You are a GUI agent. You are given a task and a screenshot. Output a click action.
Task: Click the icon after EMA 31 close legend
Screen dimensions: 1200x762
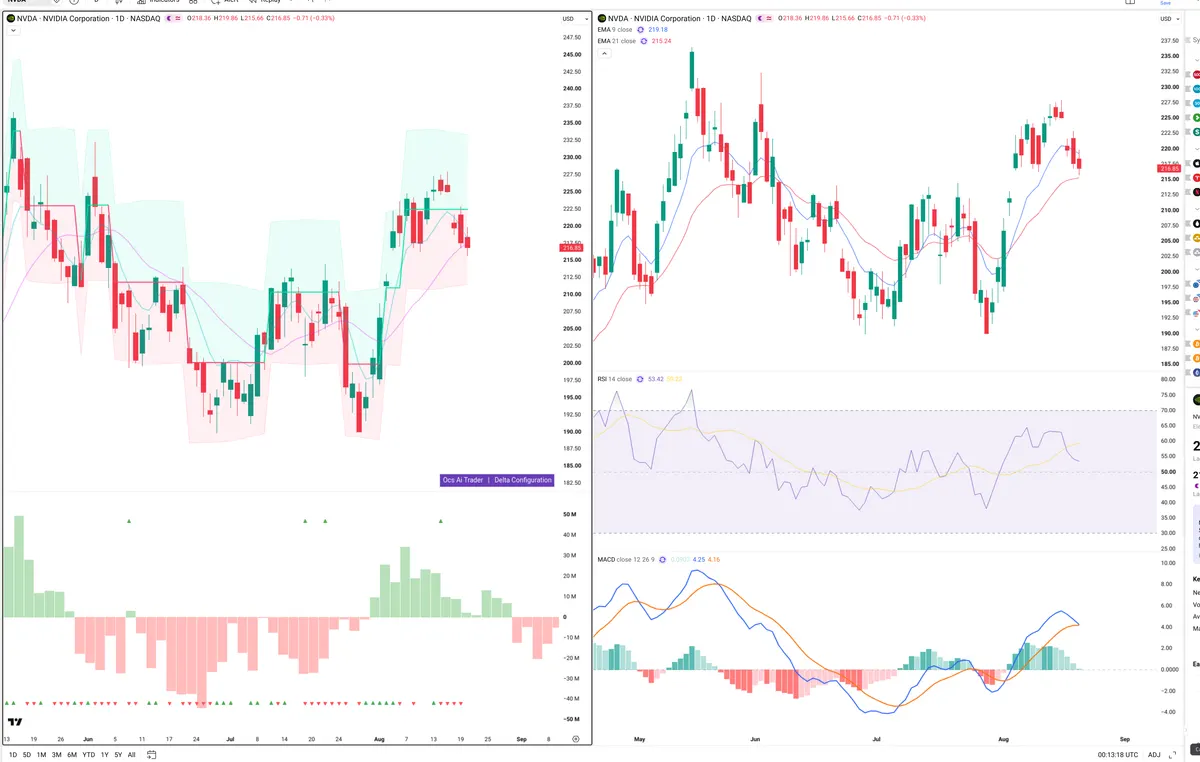pyautogui.click(x=642, y=41)
